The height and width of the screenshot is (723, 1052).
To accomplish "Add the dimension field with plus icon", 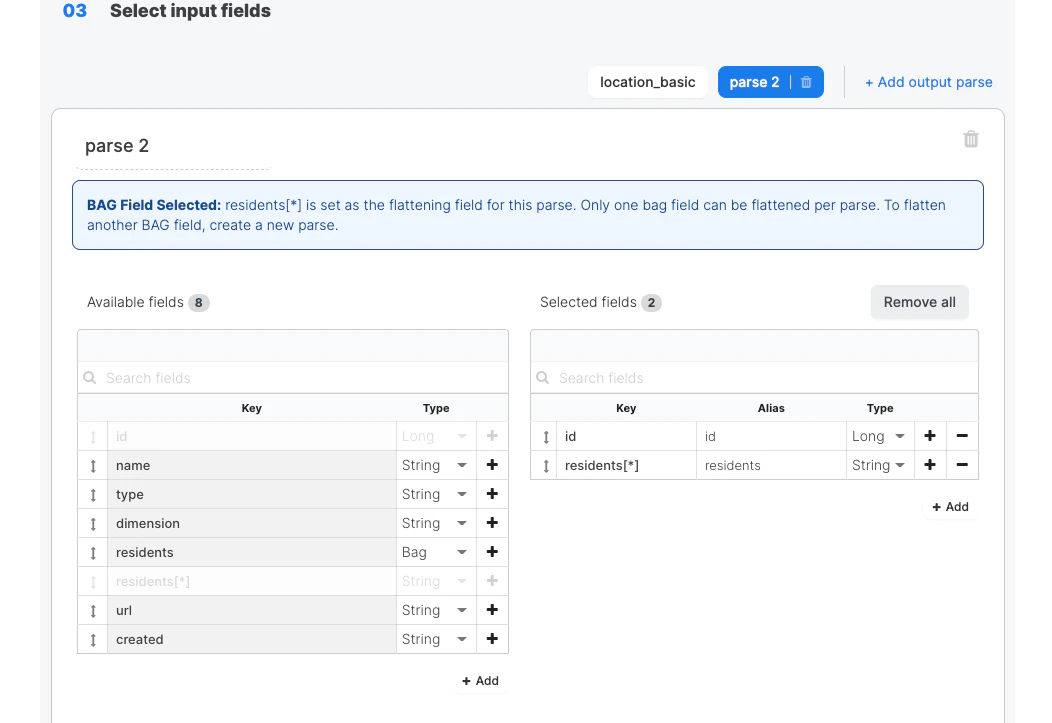I will point(492,523).
